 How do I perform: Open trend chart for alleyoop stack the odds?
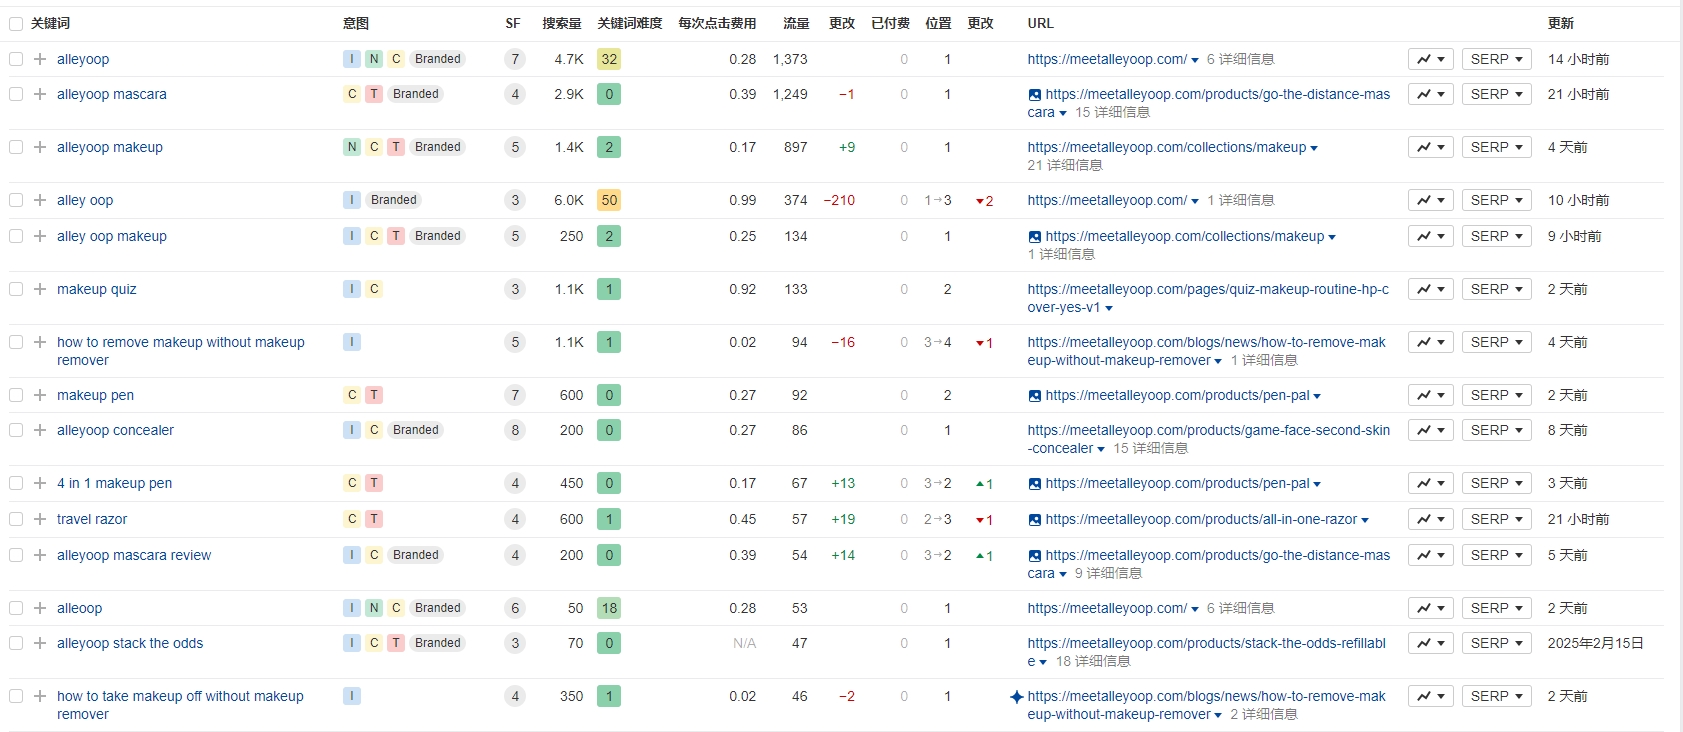1430,643
